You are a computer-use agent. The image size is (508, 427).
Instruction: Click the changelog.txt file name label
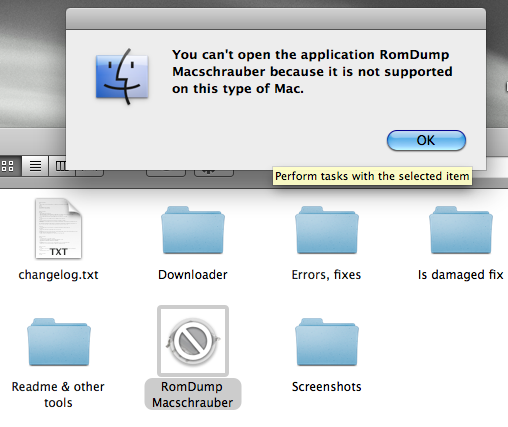click(58, 275)
